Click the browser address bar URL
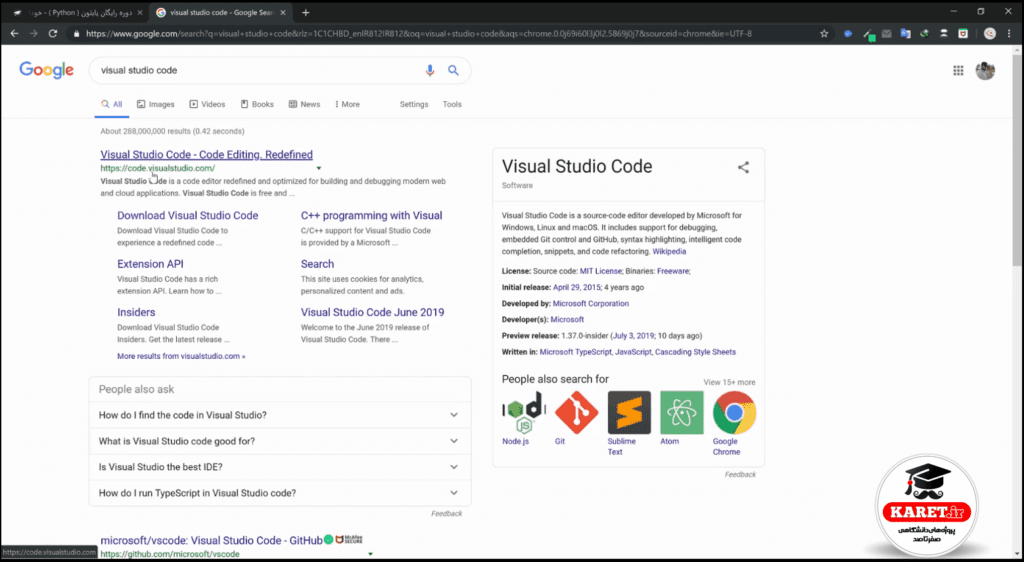This screenshot has width=1024, height=562. tap(419, 33)
